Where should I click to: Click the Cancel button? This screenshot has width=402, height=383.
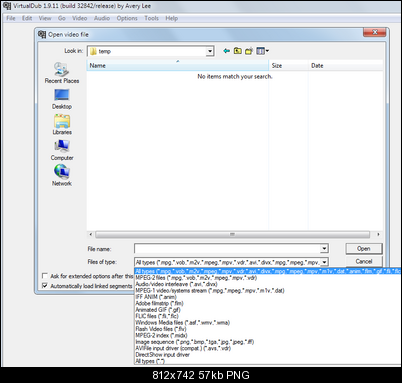364,261
